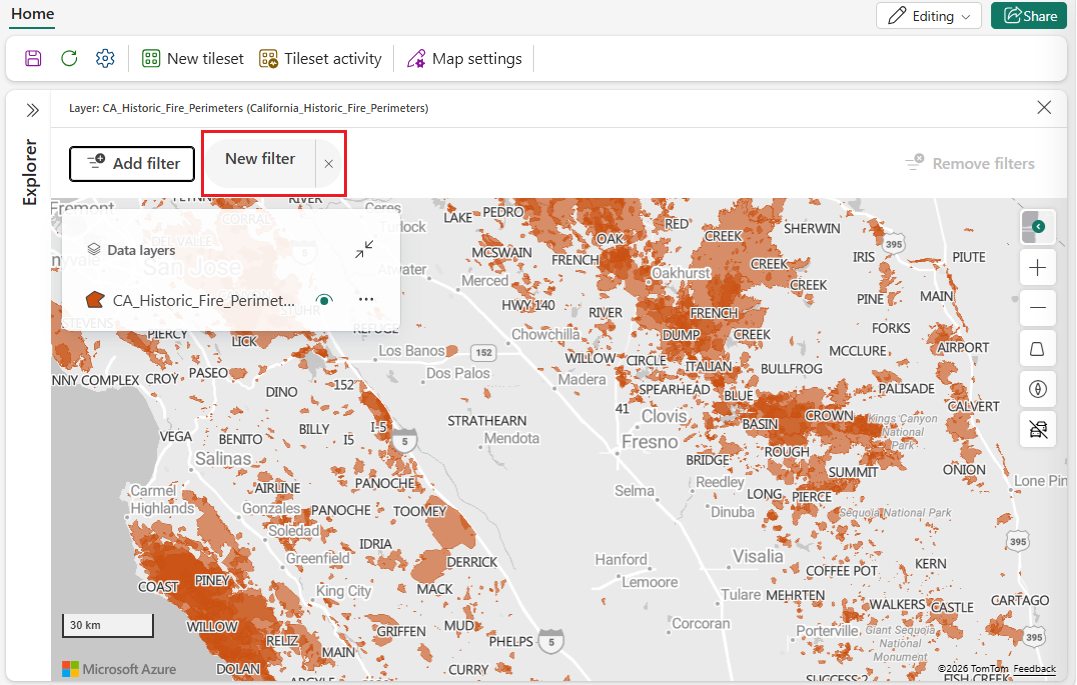Zoom in on the map

point(1037,267)
